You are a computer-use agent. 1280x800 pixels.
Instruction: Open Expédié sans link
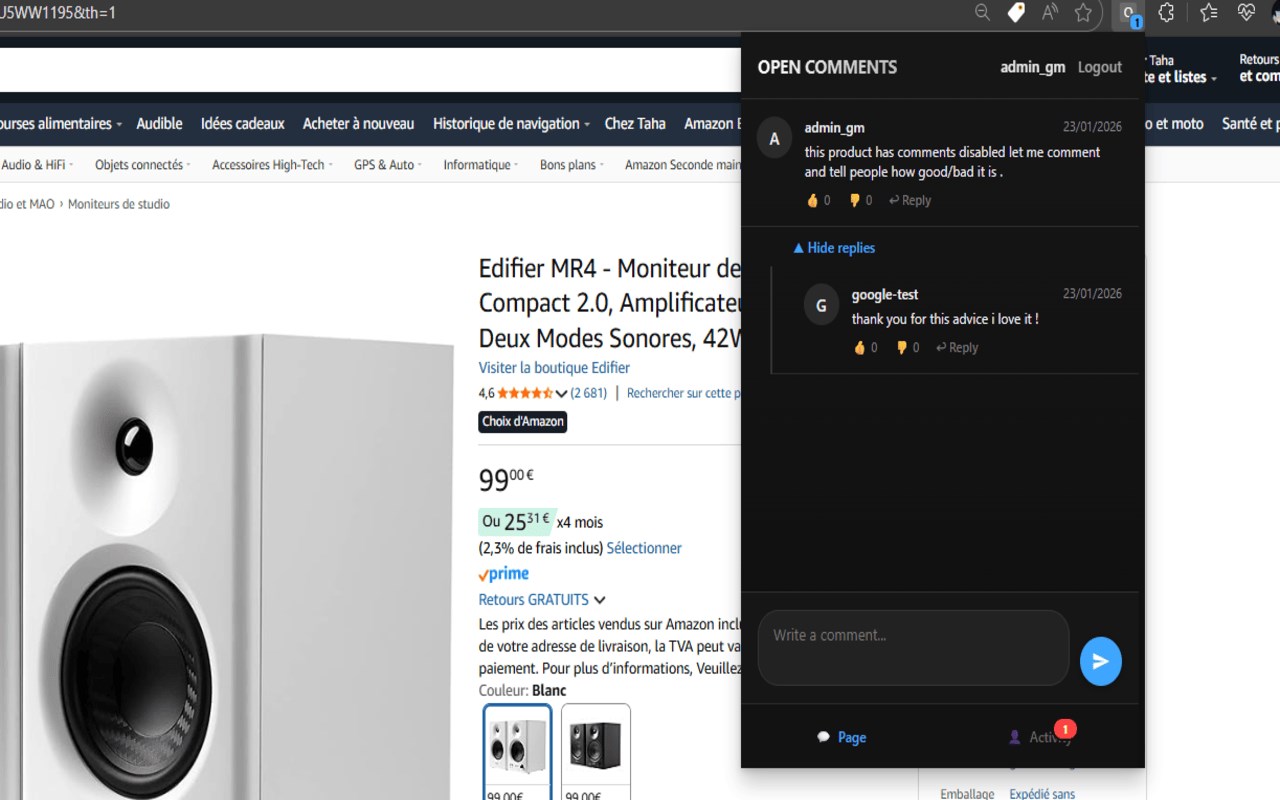pyautogui.click(x=1042, y=794)
